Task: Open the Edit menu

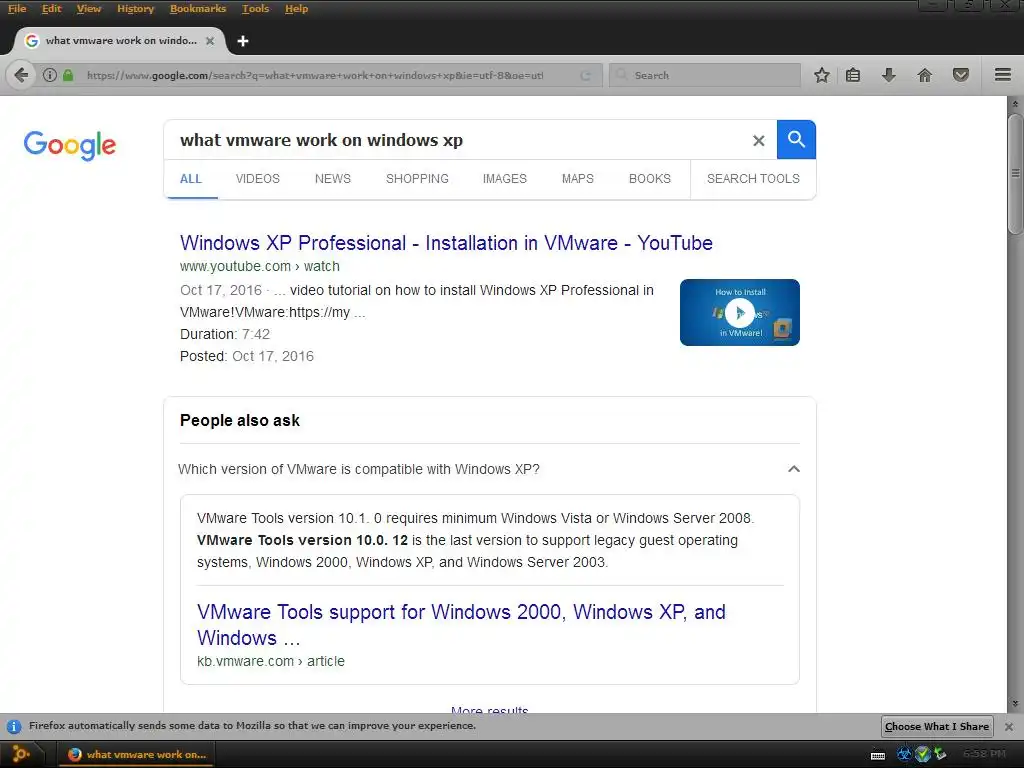Action: click(x=52, y=8)
